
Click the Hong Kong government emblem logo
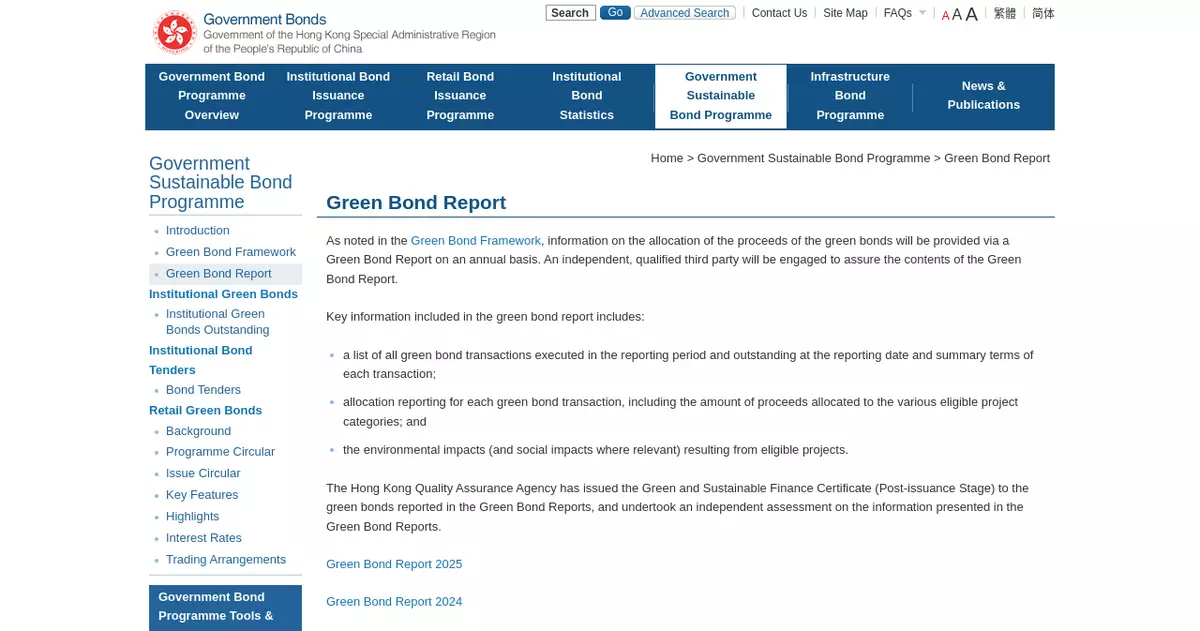174,32
